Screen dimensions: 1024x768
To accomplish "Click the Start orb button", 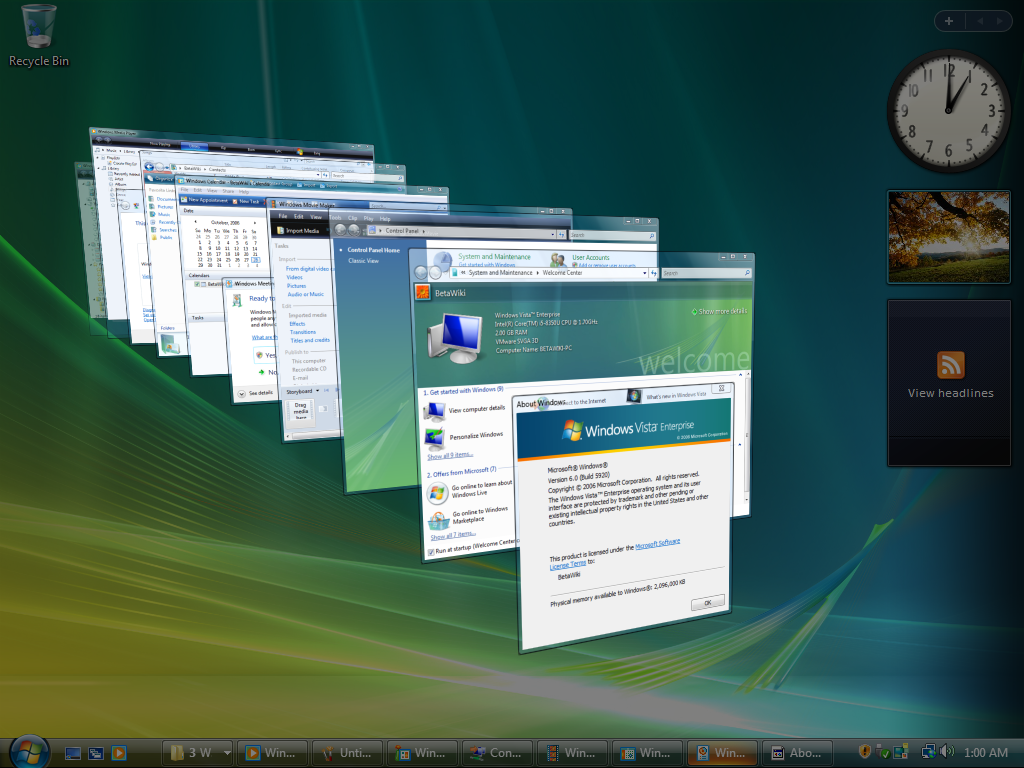I will point(29,751).
